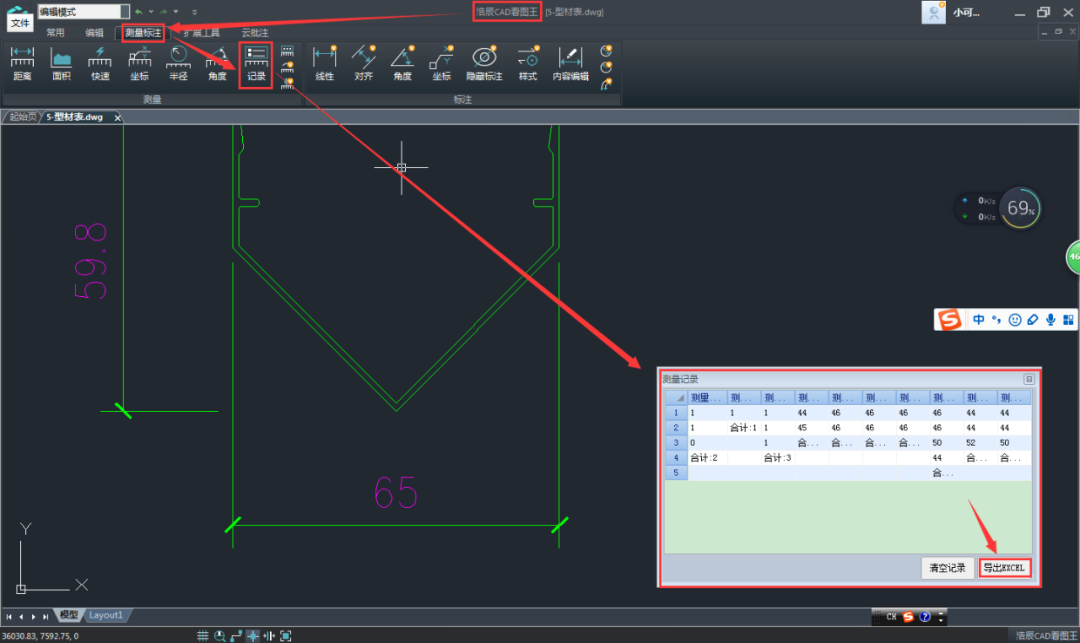The image size is (1080, 643).
Task: Jump to the first layout tab arrow
Action: click(9, 617)
